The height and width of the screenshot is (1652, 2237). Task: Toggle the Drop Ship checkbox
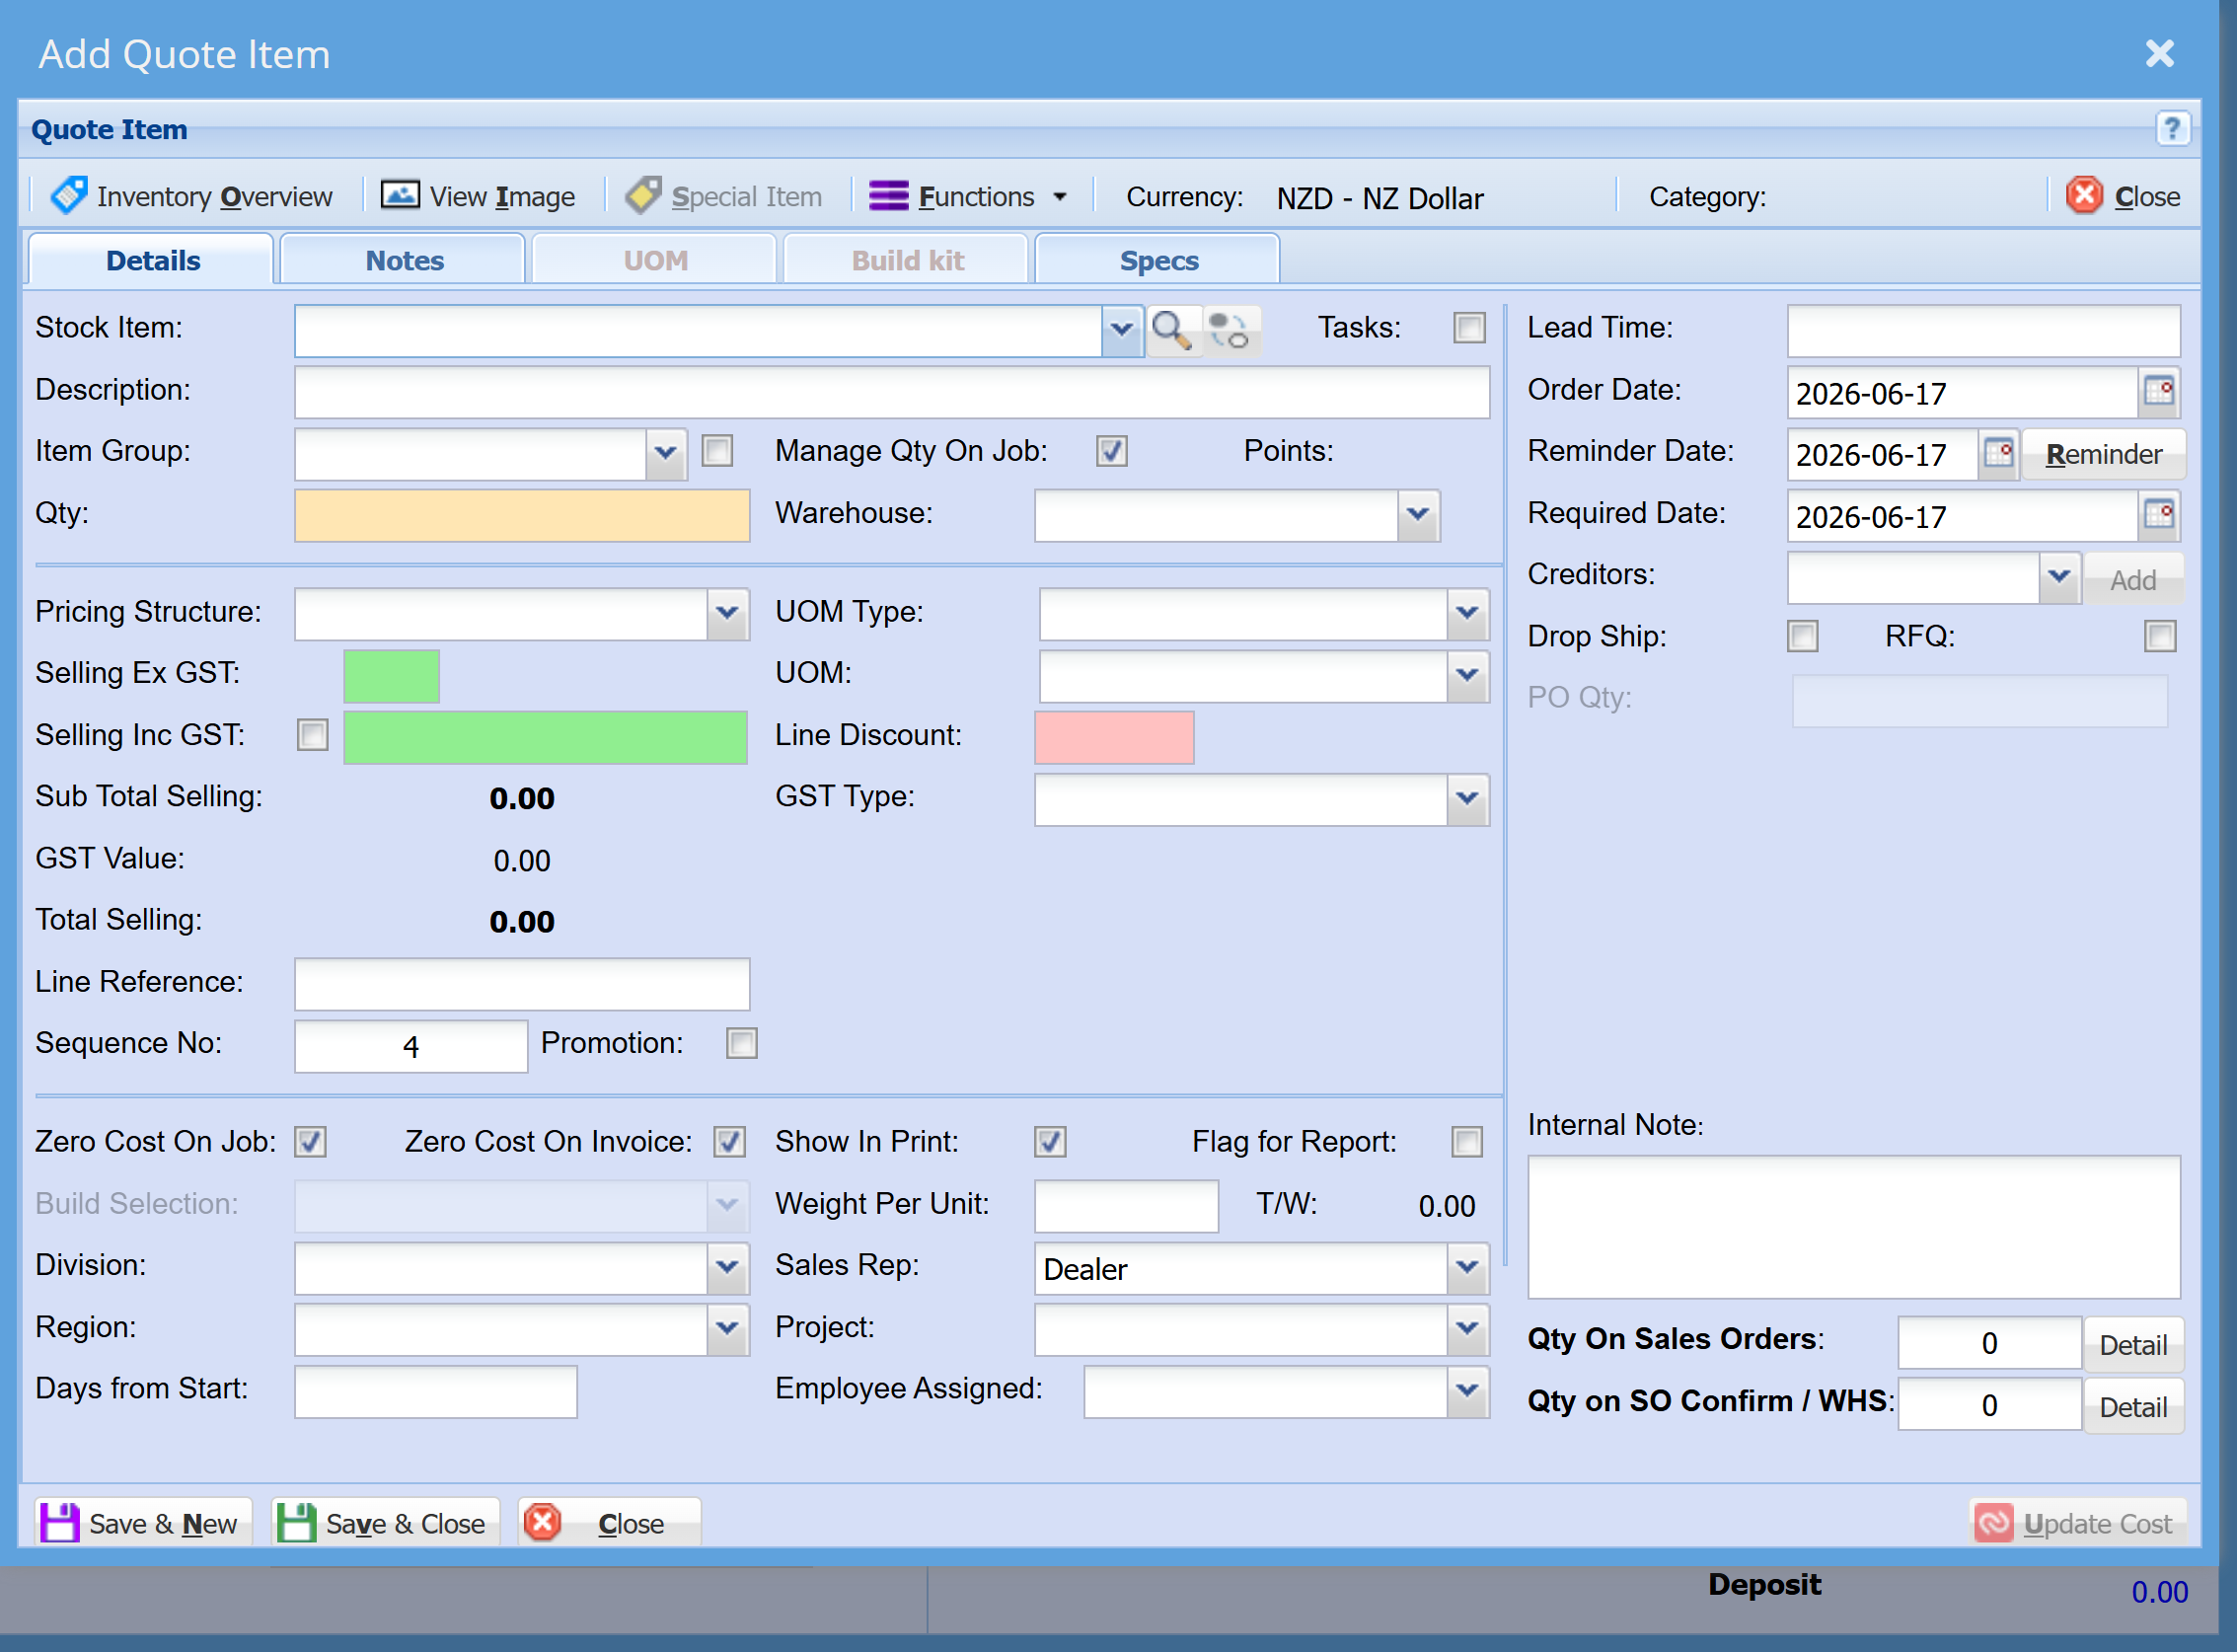[x=1802, y=636]
